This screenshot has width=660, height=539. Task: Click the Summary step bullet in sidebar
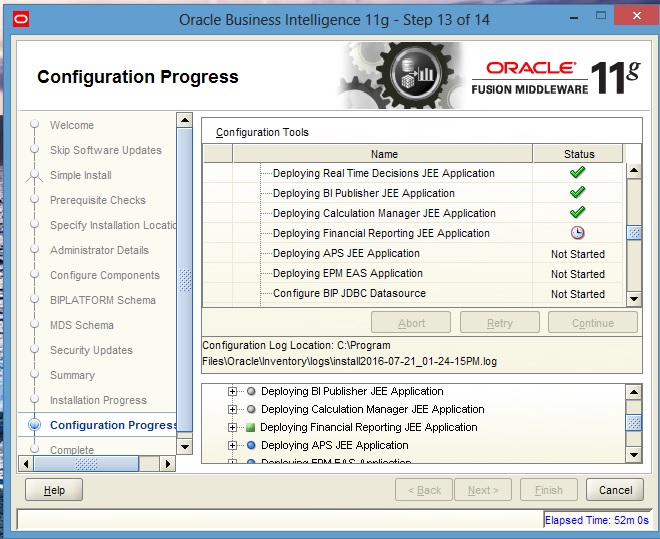point(35,375)
